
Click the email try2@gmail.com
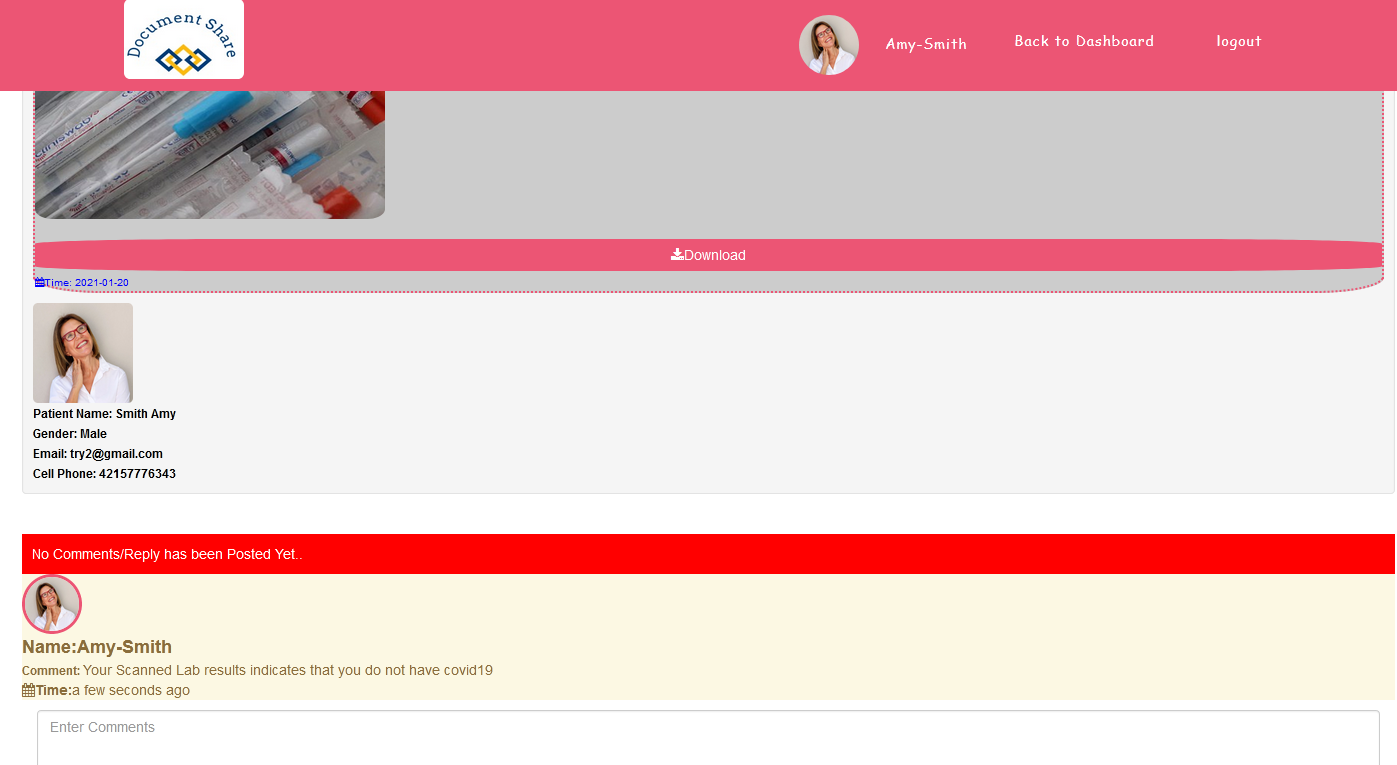pyautogui.click(x=116, y=454)
